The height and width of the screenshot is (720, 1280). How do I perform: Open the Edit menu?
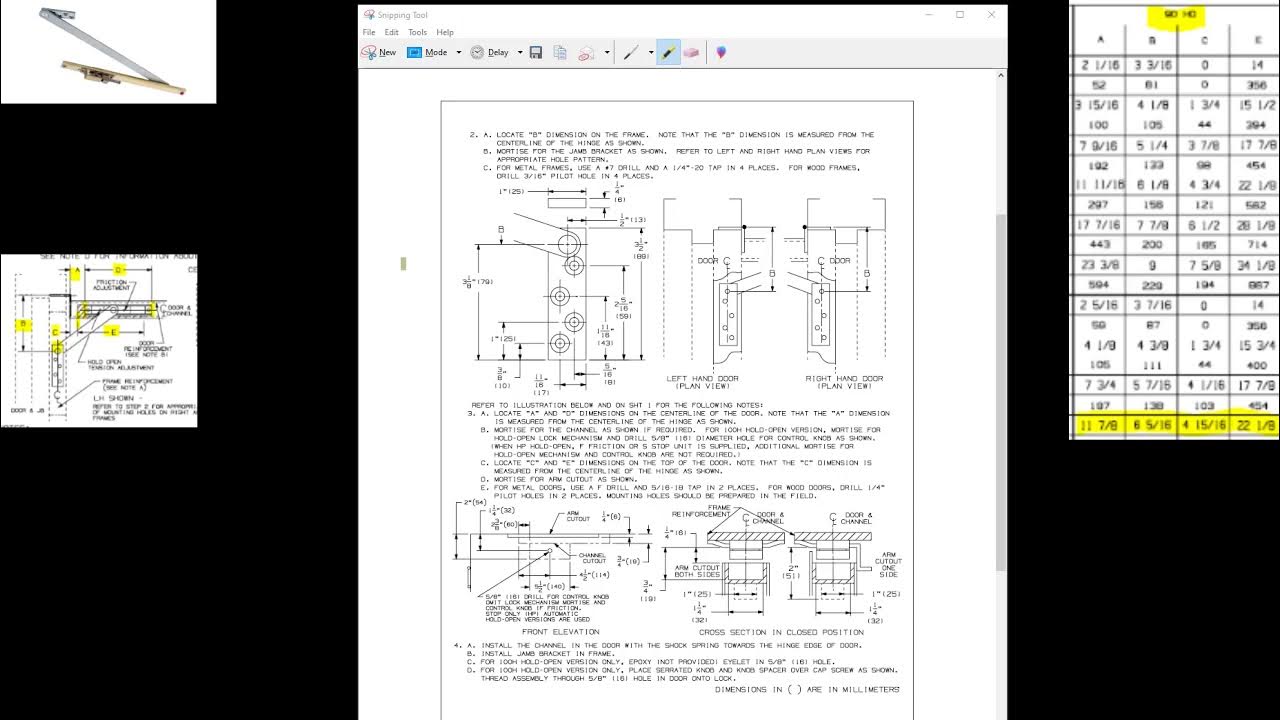[x=392, y=32]
